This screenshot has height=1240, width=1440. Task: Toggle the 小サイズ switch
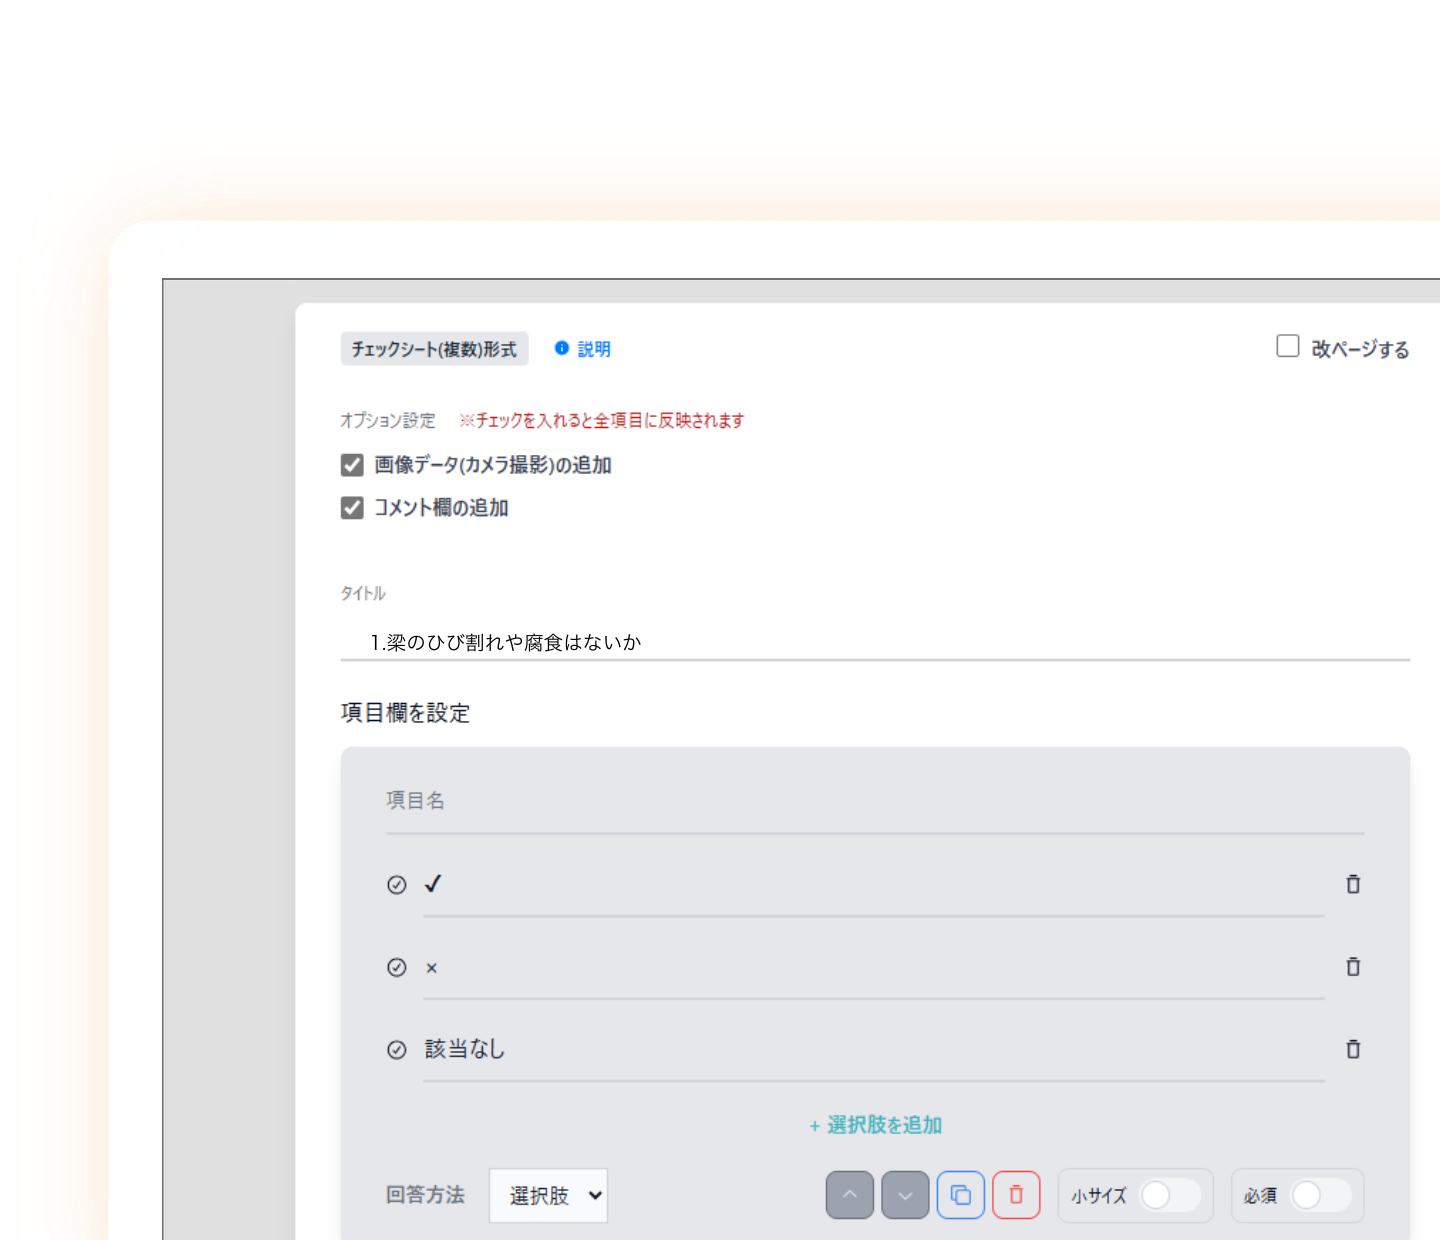tap(1169, 1195)
